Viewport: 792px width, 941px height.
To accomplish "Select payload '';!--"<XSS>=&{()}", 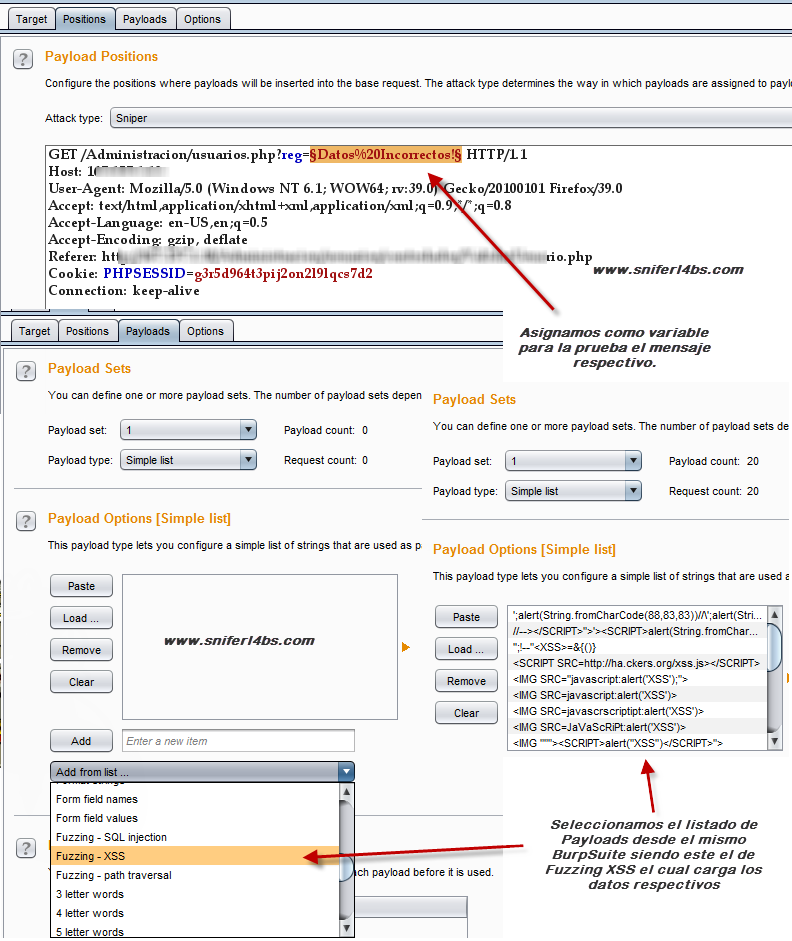I will [637, 647].
